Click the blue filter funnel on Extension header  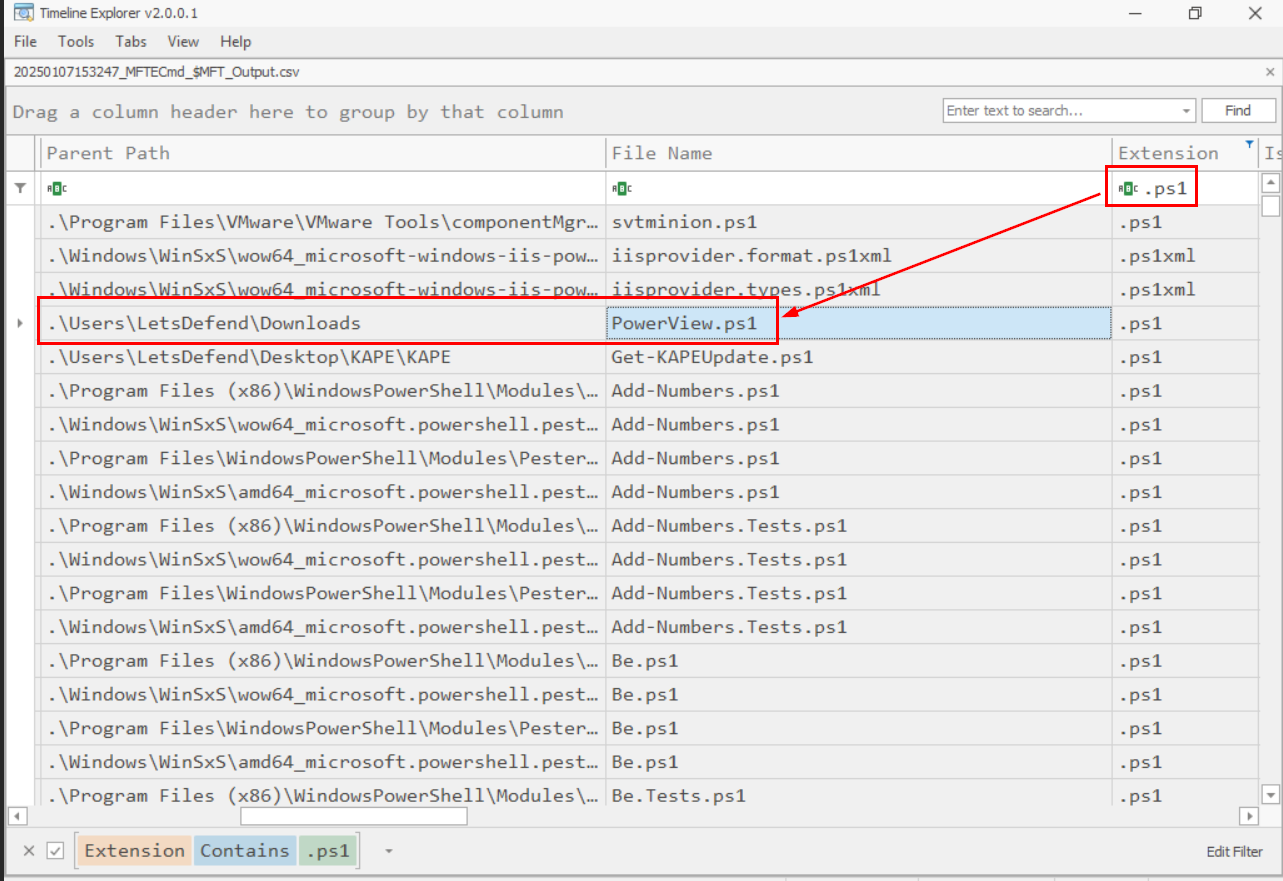click(x=1248, y=144)
